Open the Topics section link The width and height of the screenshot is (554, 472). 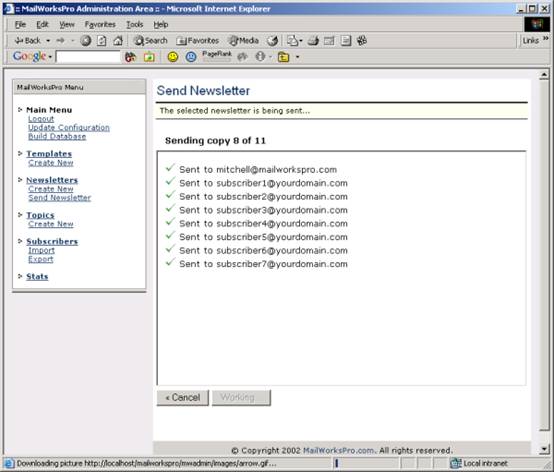(40, 215)
